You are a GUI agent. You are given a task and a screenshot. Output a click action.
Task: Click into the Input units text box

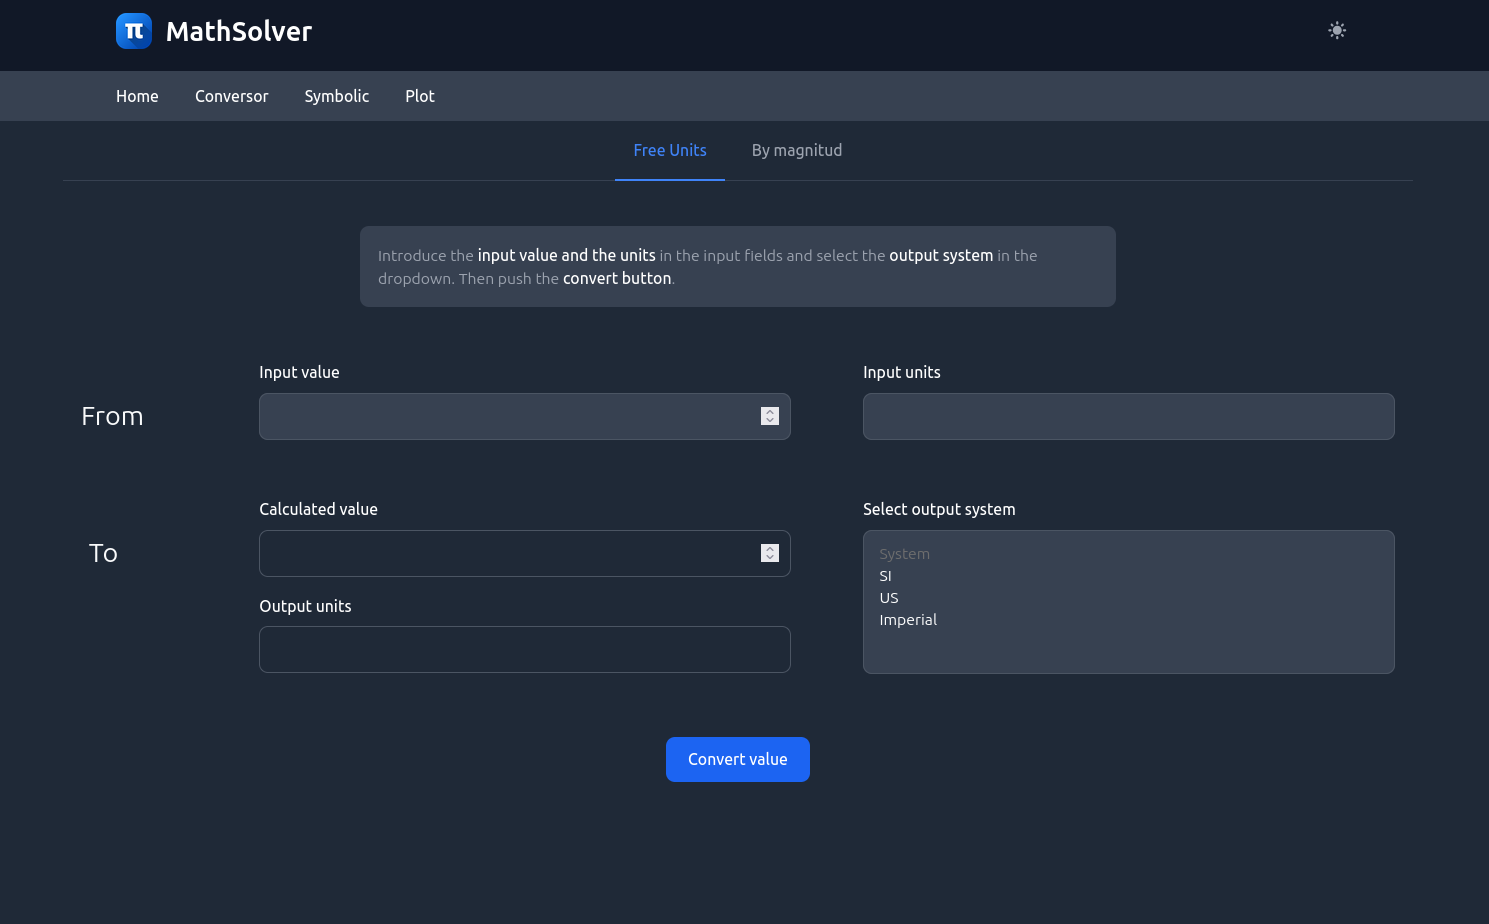click(x=1128, y=416)
